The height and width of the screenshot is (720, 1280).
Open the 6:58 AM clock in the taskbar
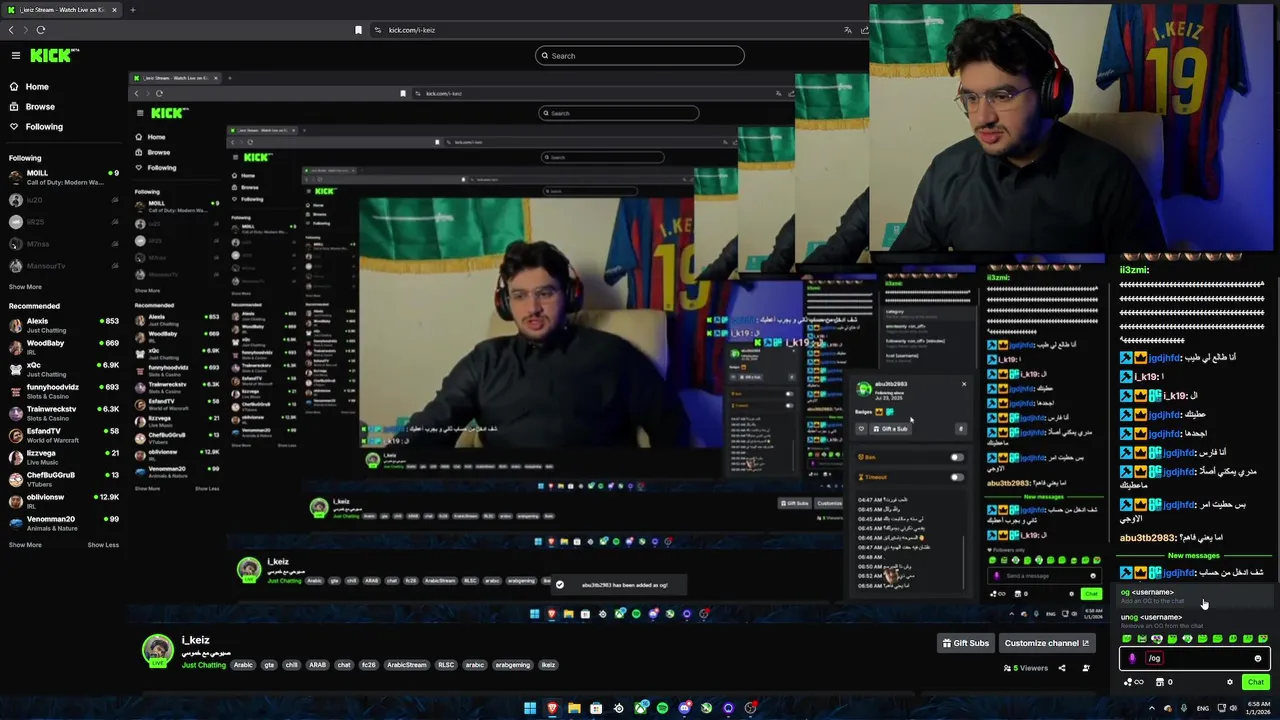coord(1258,708)
